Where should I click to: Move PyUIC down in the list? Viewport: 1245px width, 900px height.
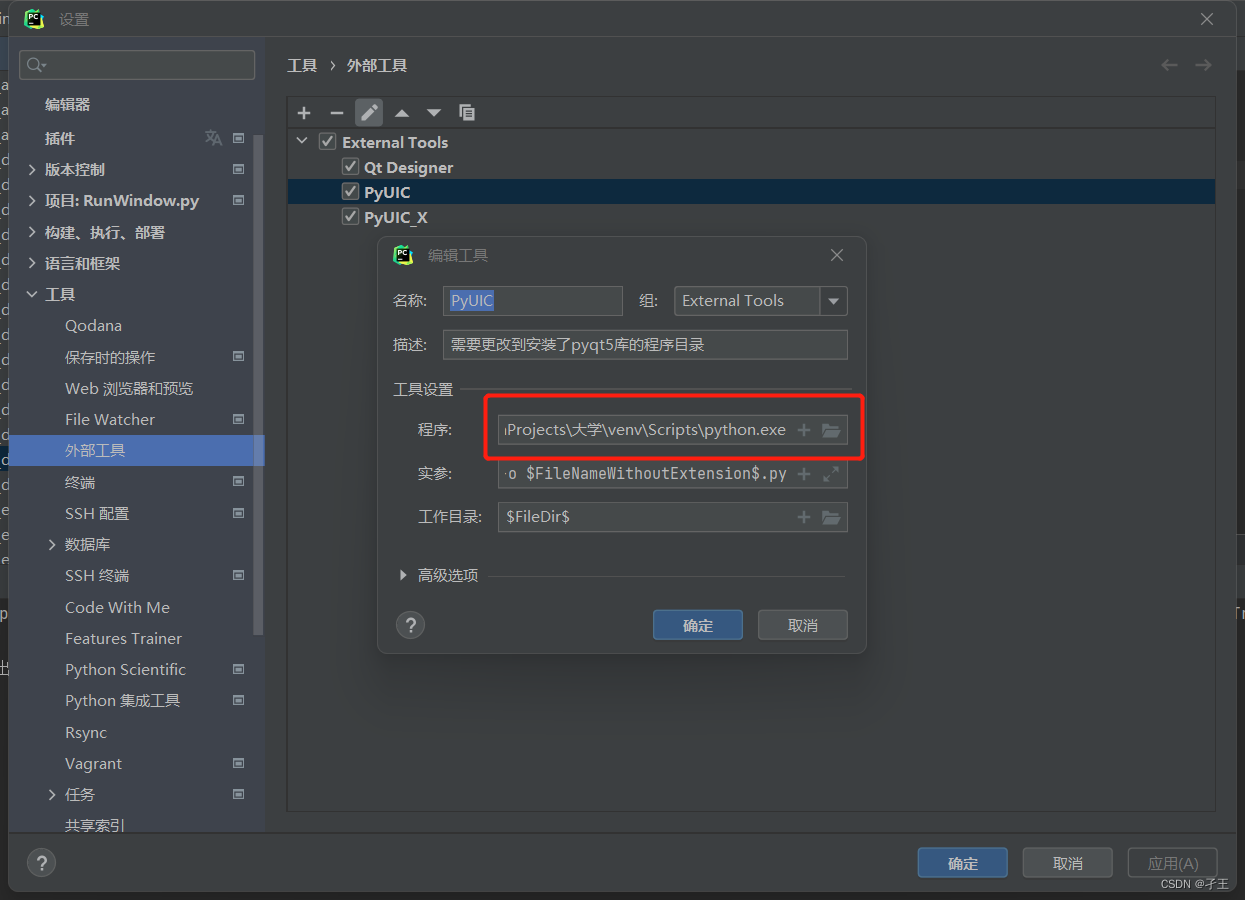click(x=433, y=112)
